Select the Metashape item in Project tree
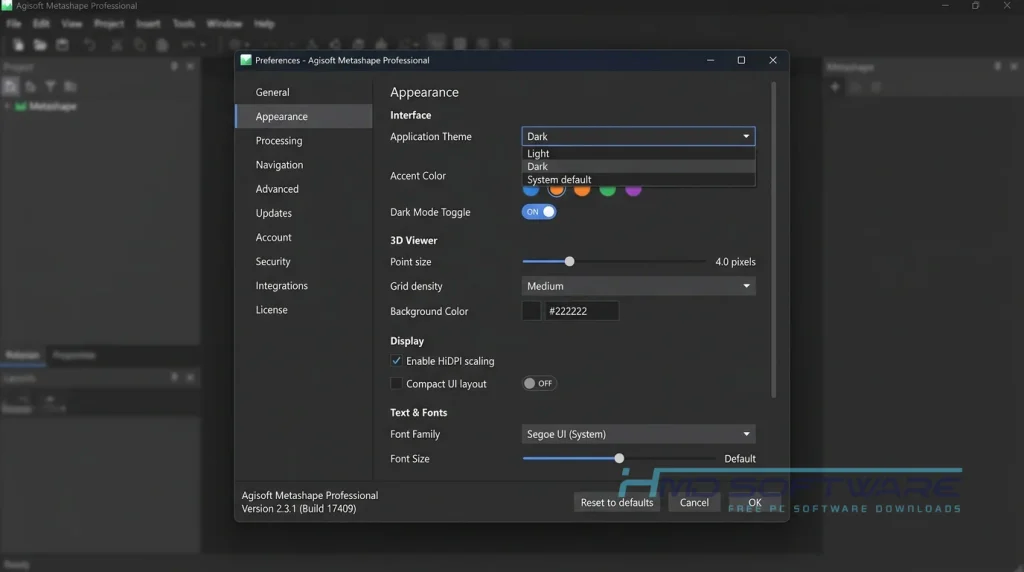The height and width of the screenshot is (572, 1024). tap(52, 106)
